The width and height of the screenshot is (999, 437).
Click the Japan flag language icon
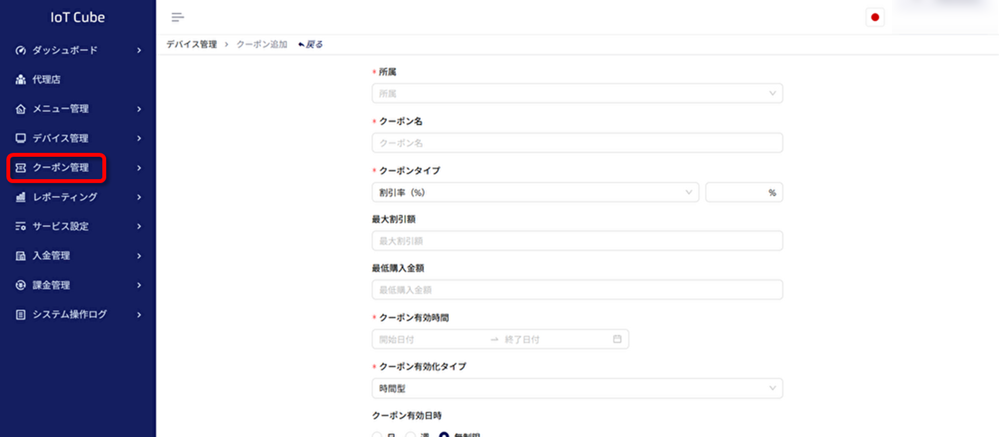[x=875, y=17]
